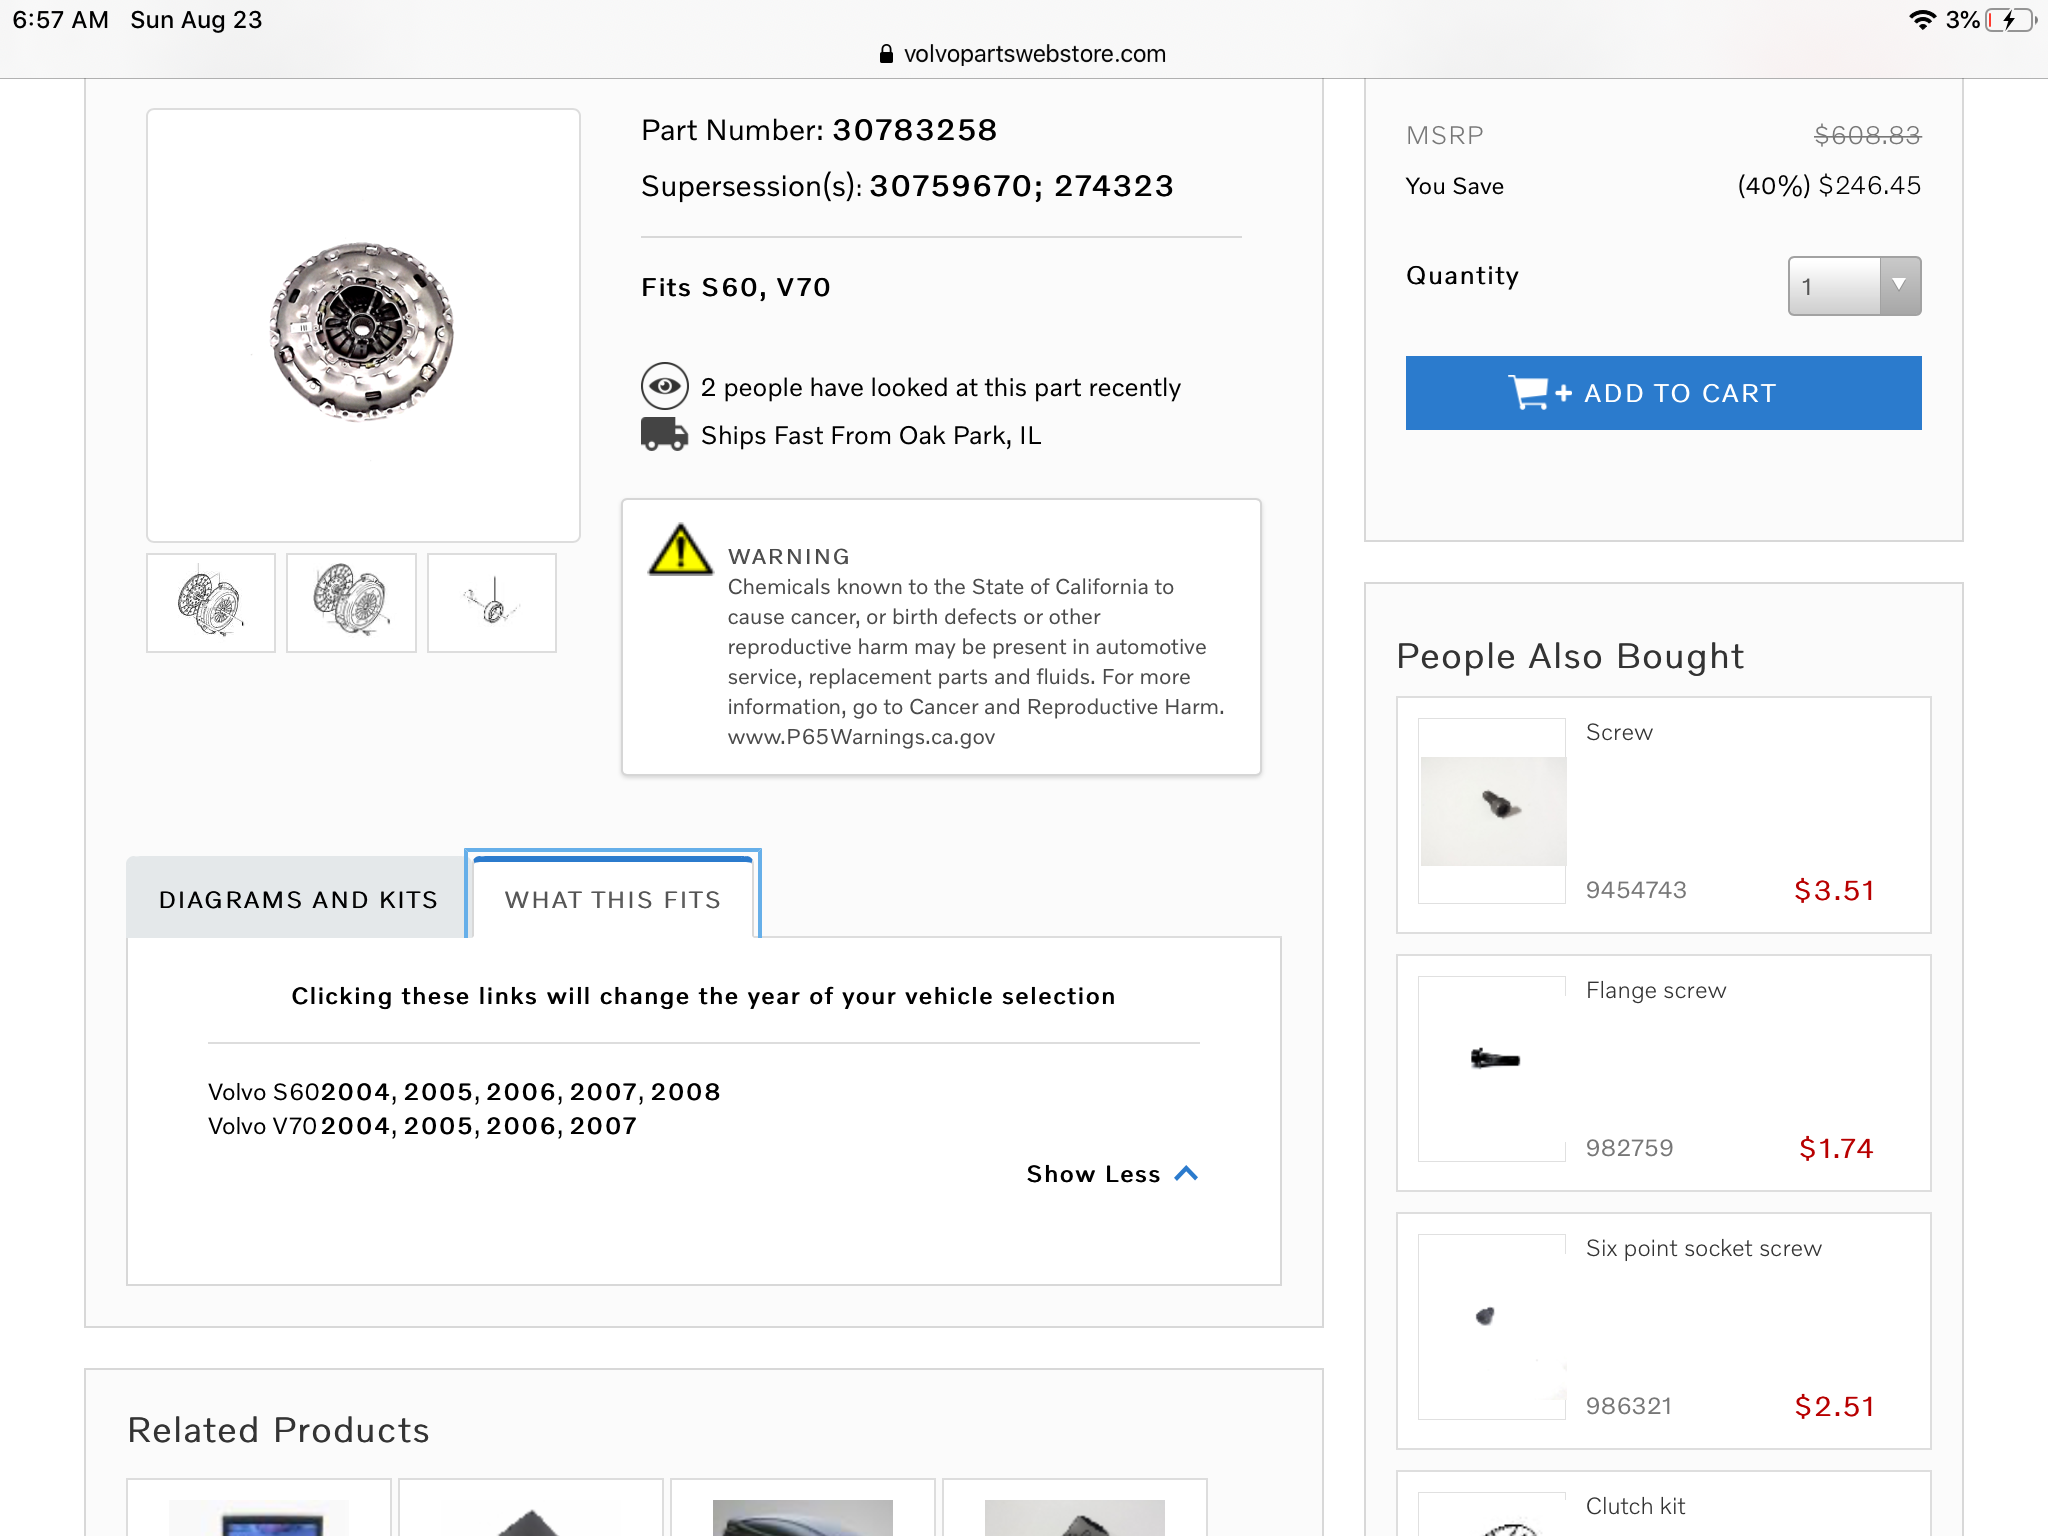Open the Quantity dropdown

point(1853,286)
